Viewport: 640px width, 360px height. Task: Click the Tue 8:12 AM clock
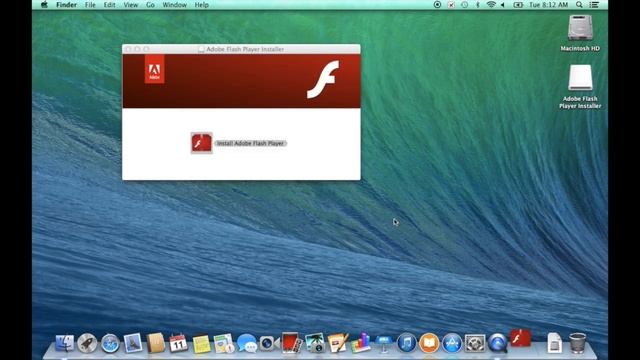tap(549, 5)
